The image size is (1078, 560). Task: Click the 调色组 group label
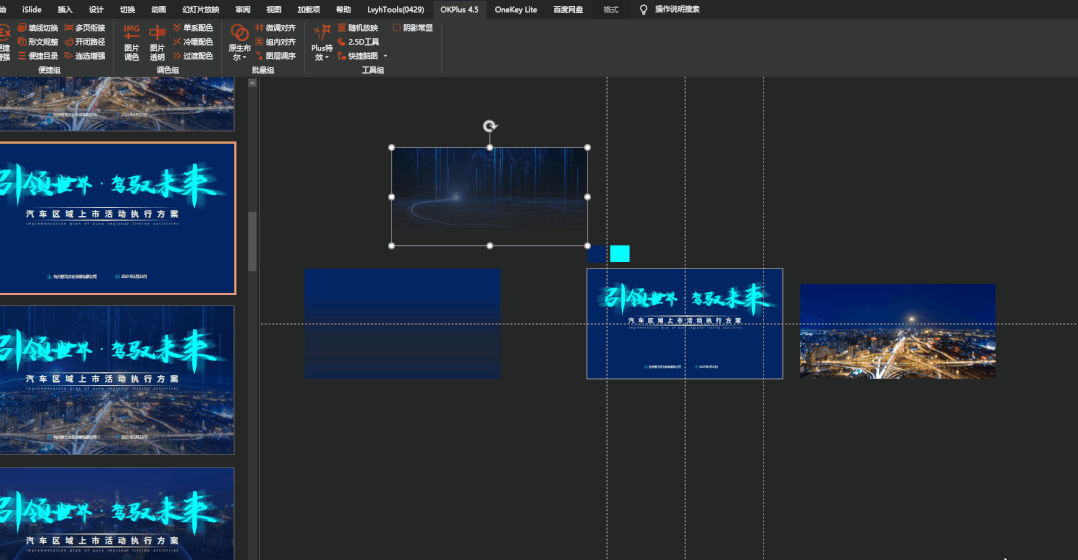coord(168,70)
